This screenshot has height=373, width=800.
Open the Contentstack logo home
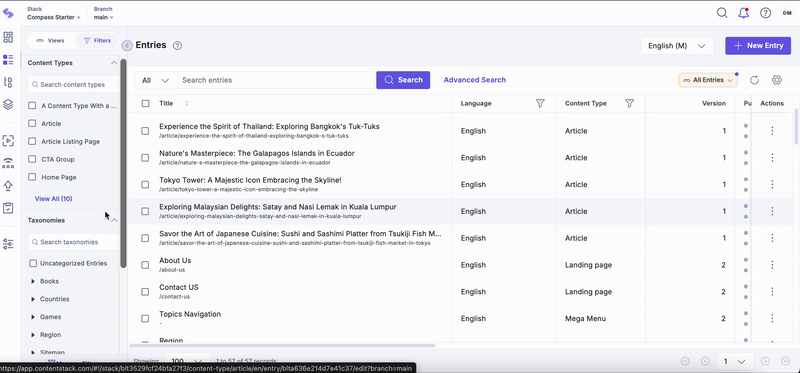pos(8,13)
